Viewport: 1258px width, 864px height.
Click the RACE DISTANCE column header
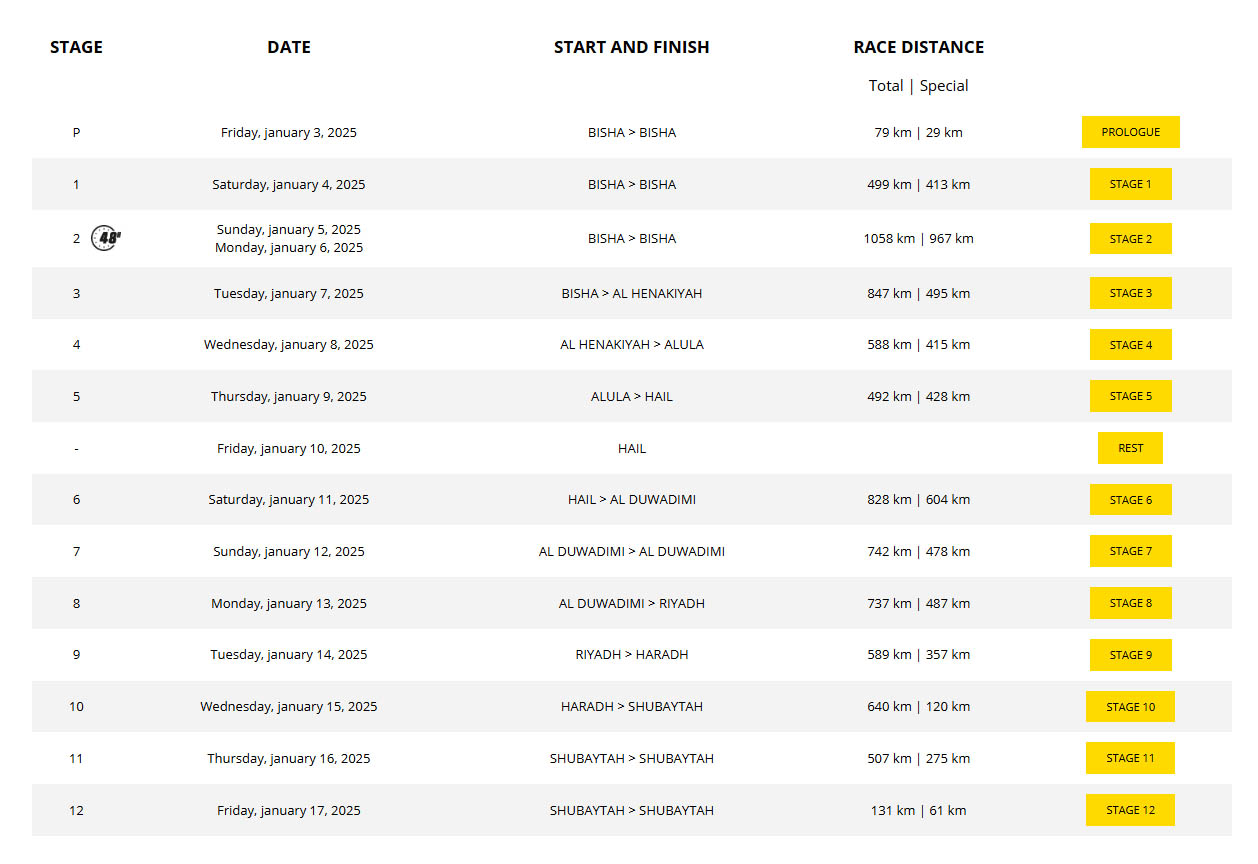pyautogui.click(x=918, y=47)
